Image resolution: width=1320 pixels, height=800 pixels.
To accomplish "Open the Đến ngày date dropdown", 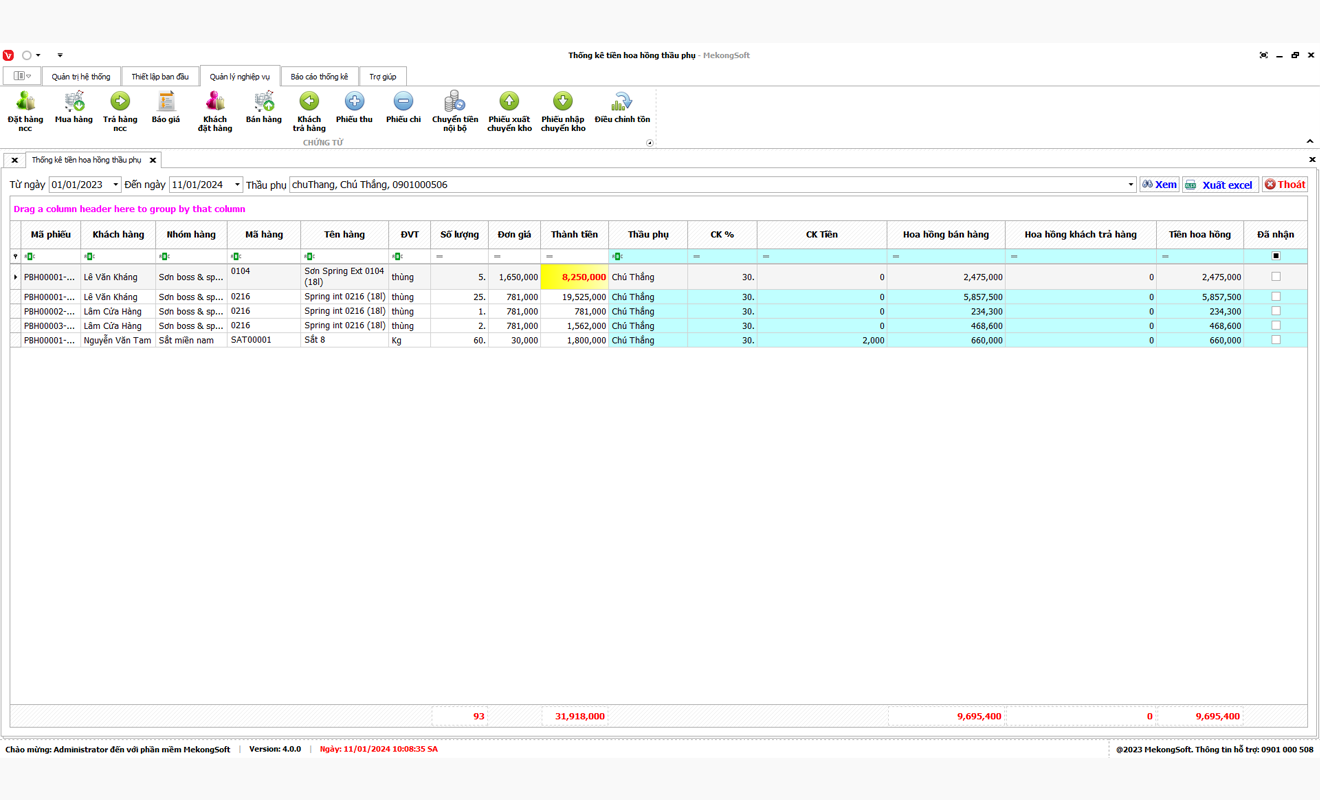I will (x=237, y=185).
